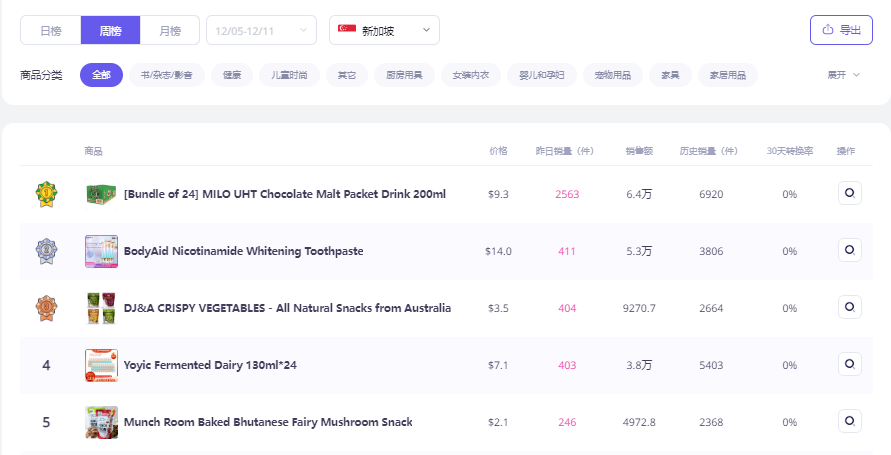The image size is (891, 455).
Task: Filter by 儿童时尚 category
Action: [x=289, y=75]
